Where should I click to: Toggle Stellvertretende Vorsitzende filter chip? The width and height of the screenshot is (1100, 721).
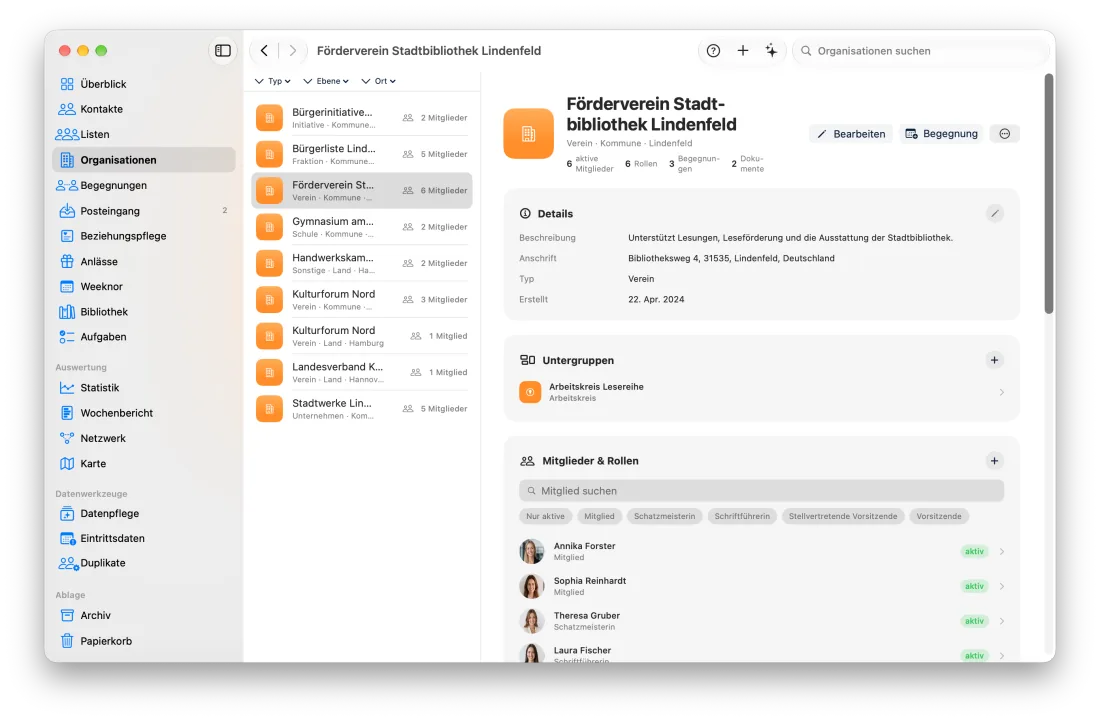(843, 516)
